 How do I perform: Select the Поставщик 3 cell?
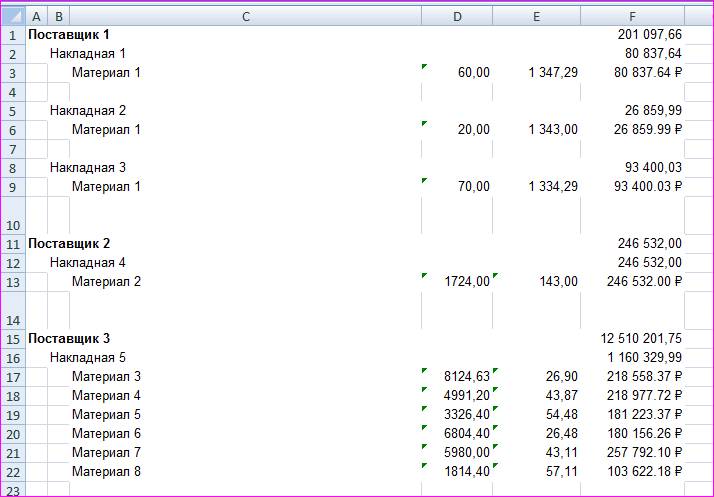click(x=82, y=339)
